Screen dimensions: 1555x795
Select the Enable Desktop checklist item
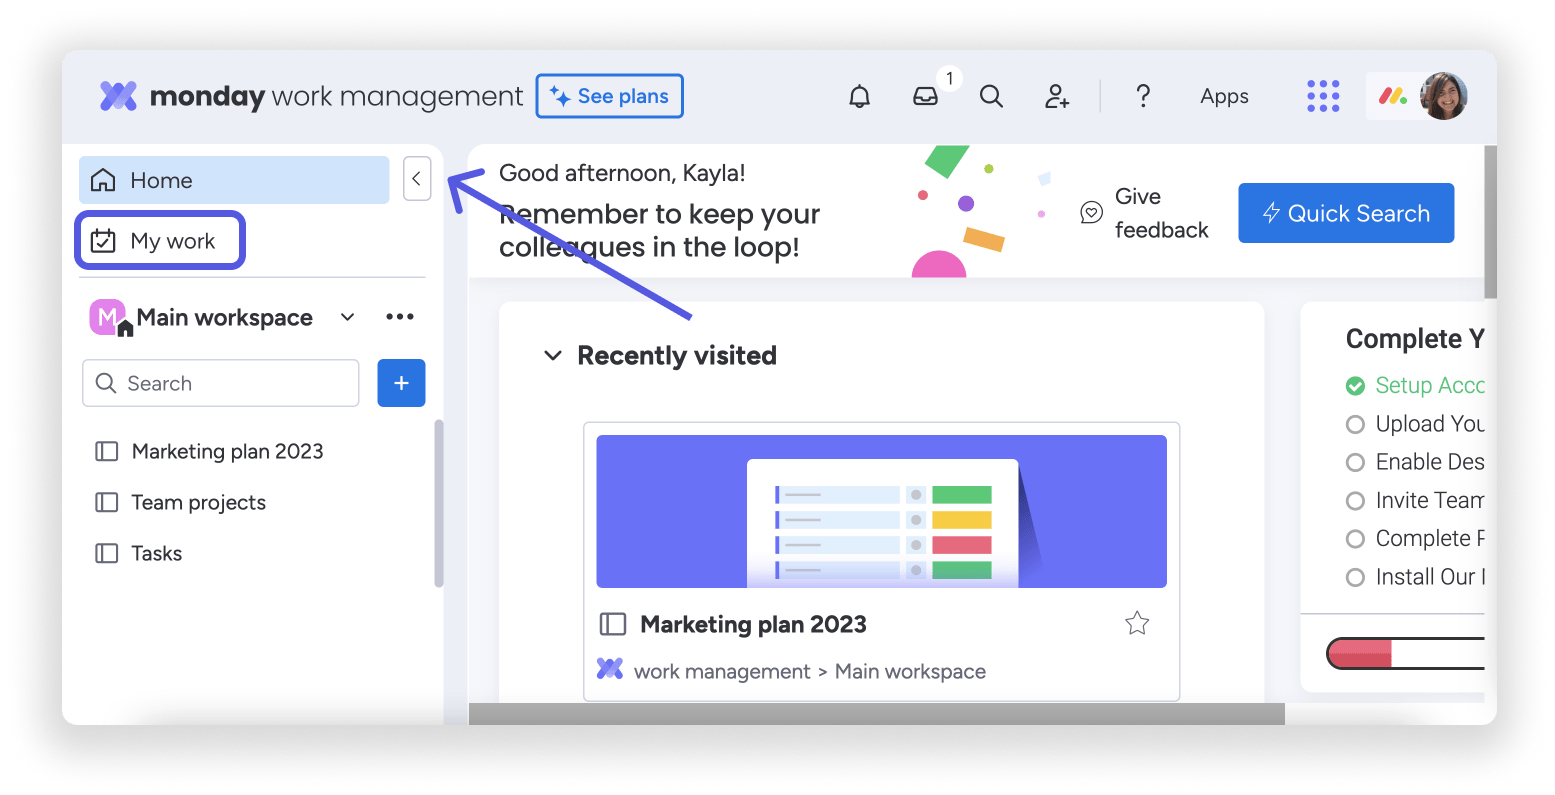point(1414,462)
